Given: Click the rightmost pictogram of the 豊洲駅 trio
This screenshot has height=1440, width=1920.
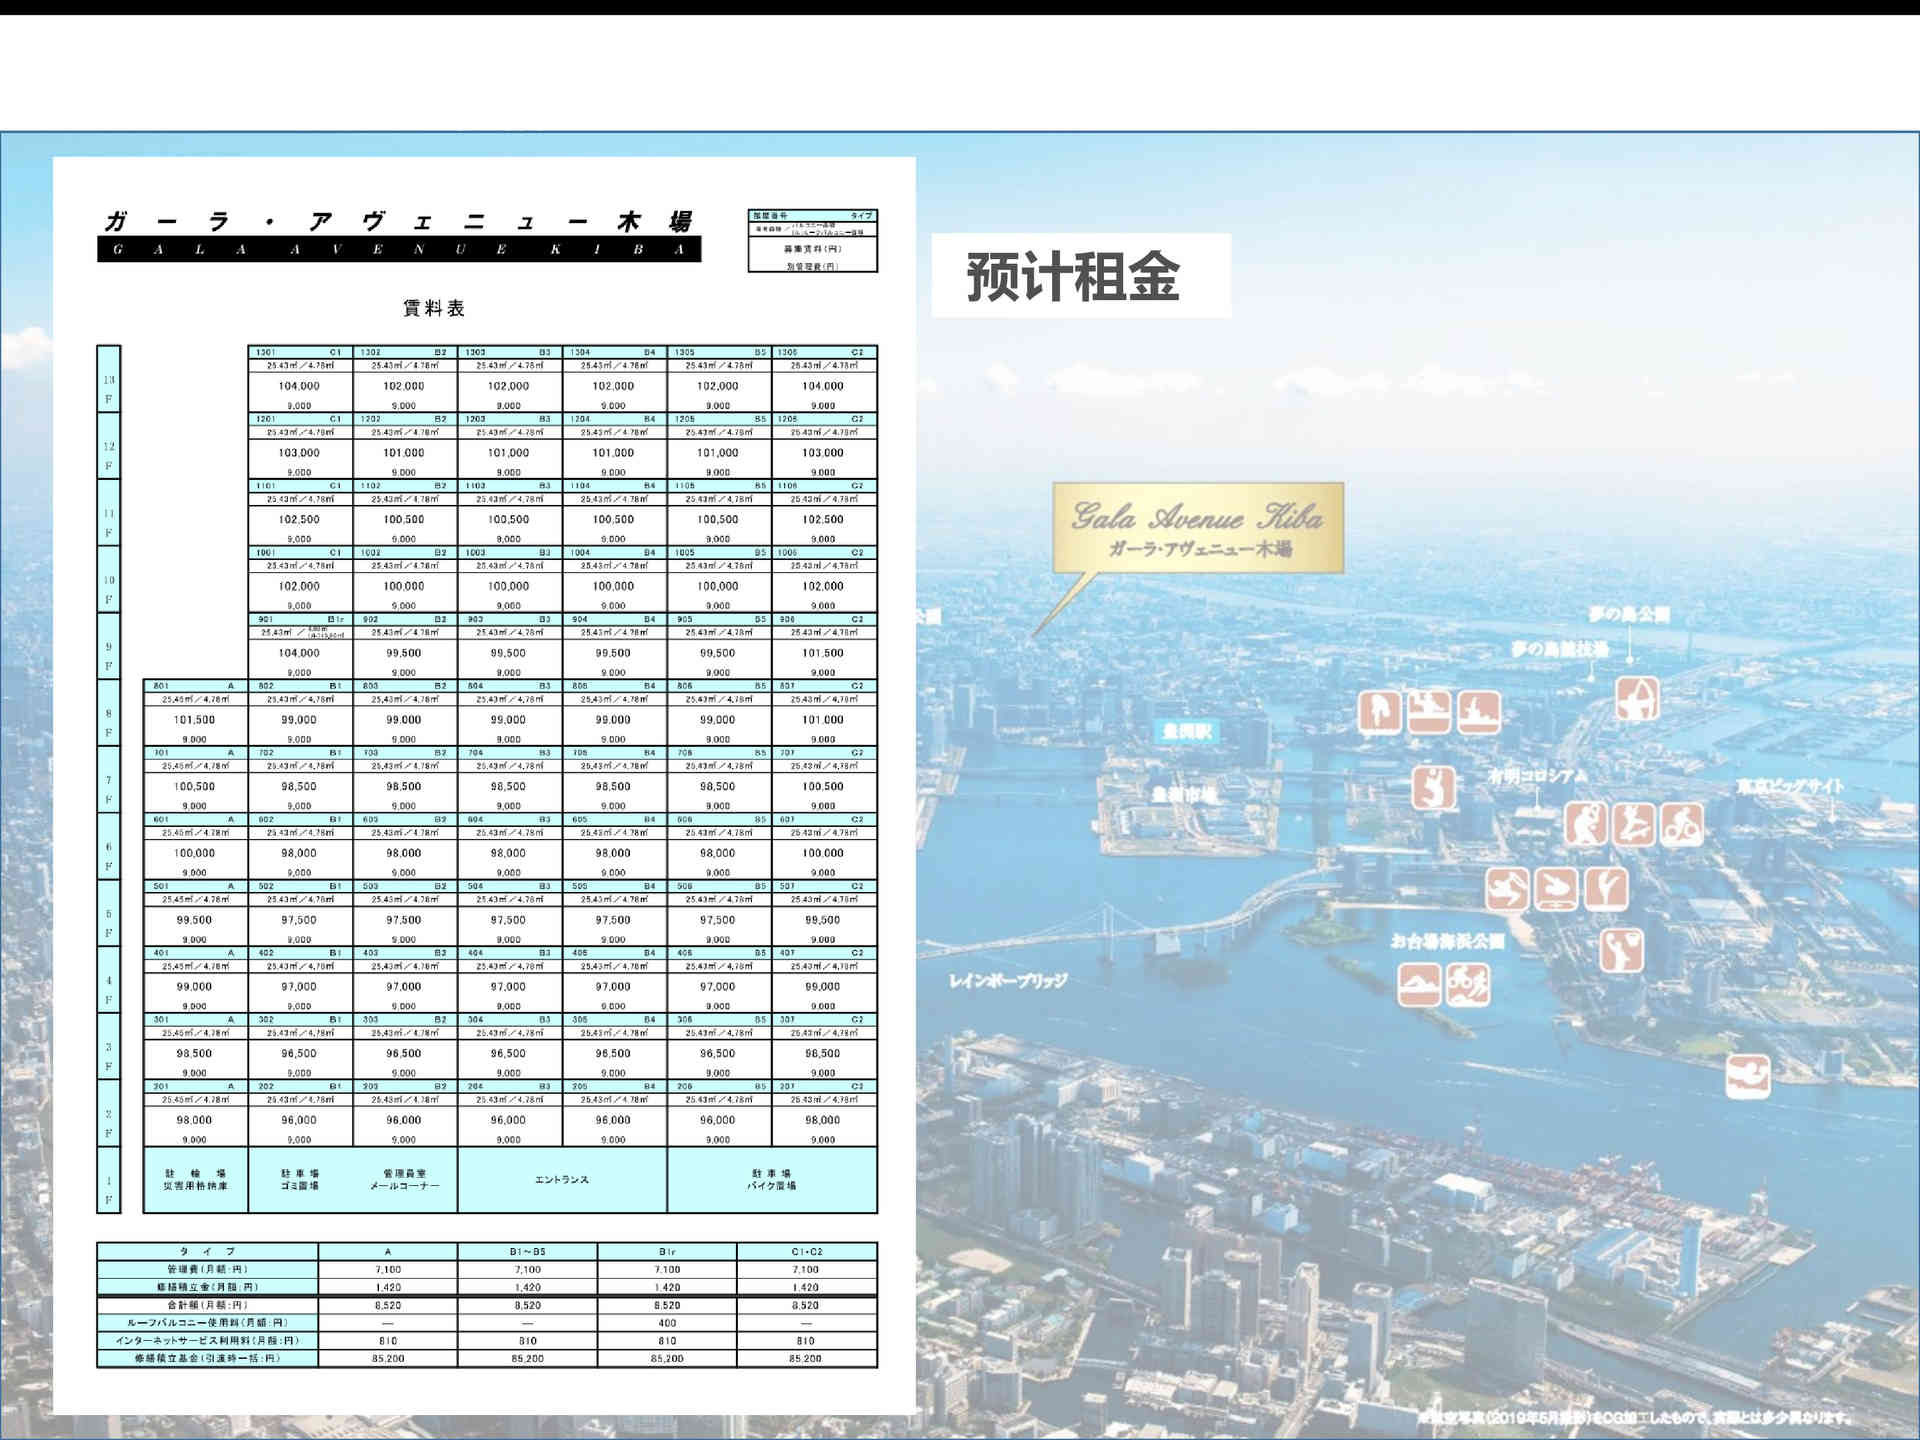Looking at the screenshot, I should click(x=1478, y=712).
